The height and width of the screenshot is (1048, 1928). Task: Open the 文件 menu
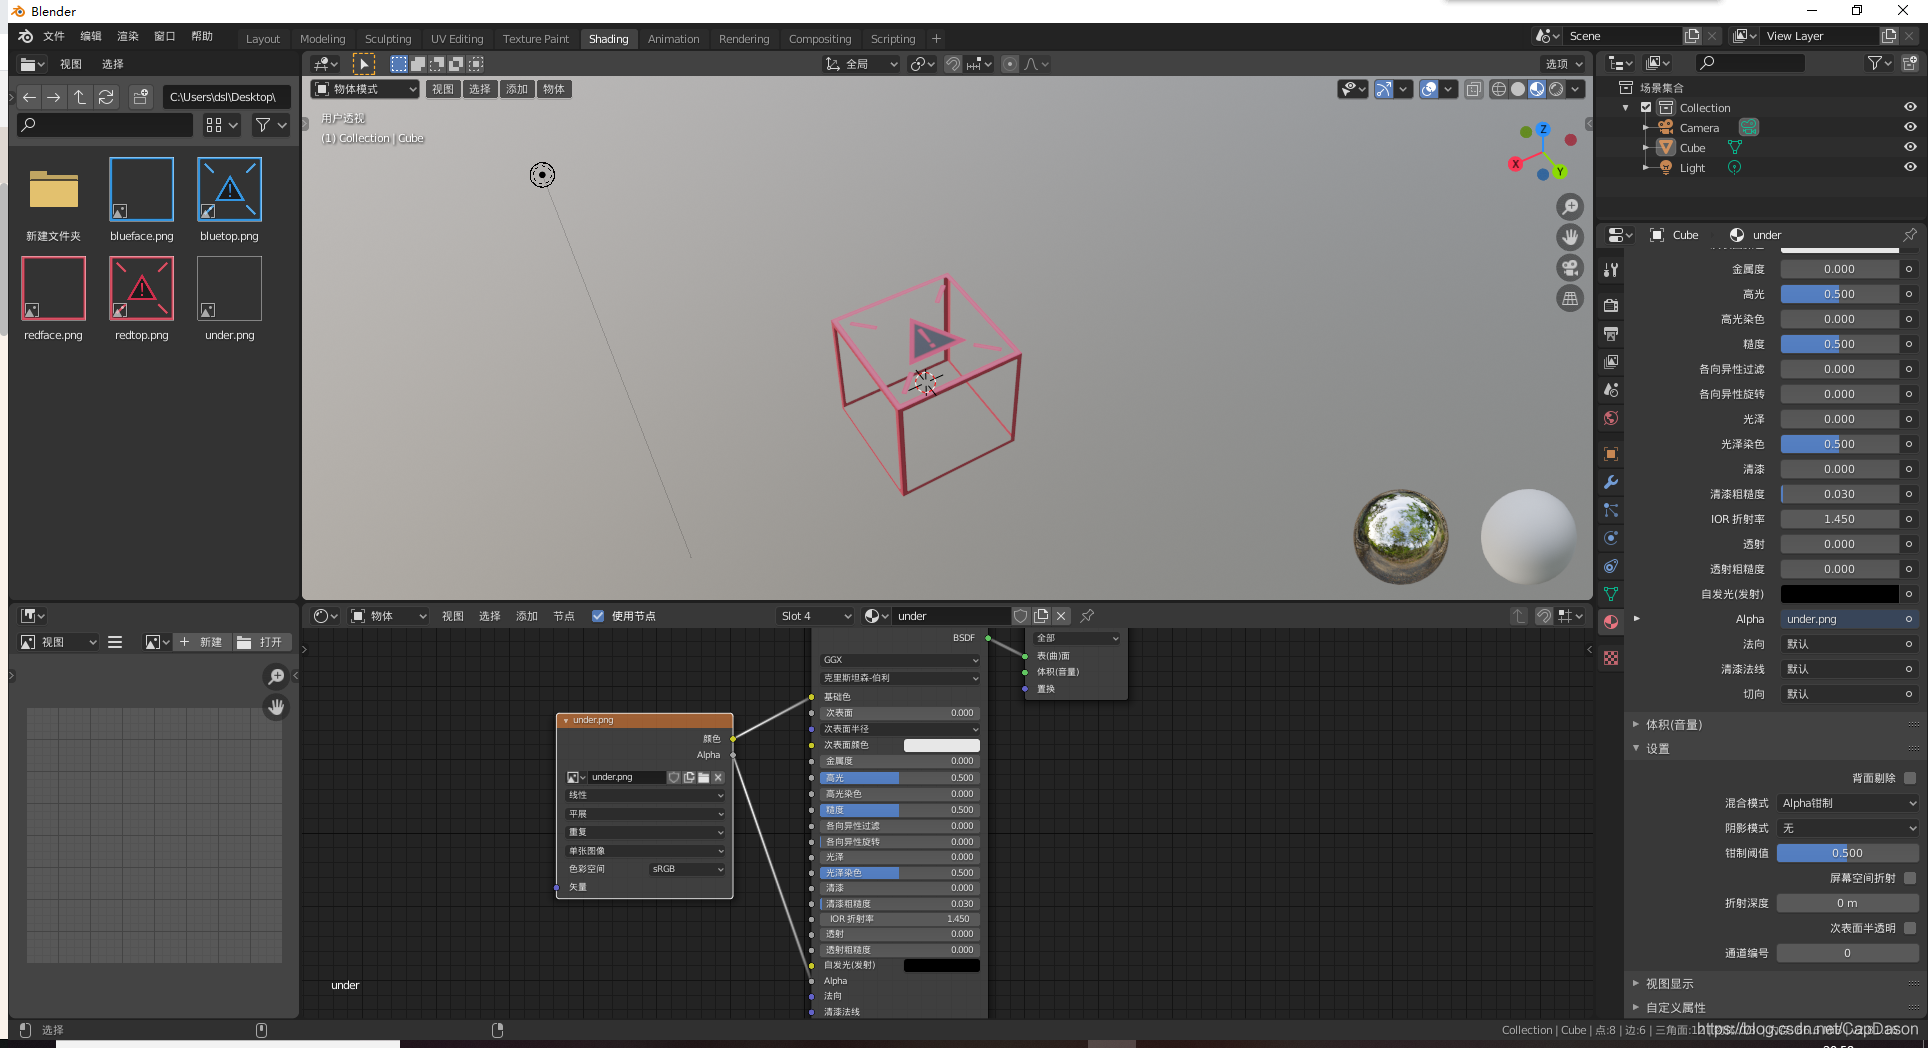coord(54,36)
